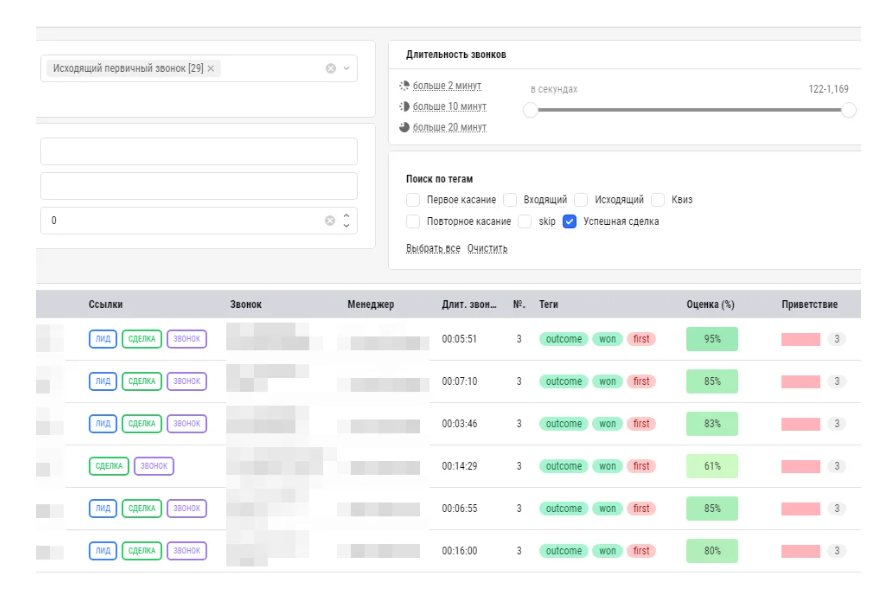
Task: Clear the numeric field showing 0
Action: click(330, 221)
